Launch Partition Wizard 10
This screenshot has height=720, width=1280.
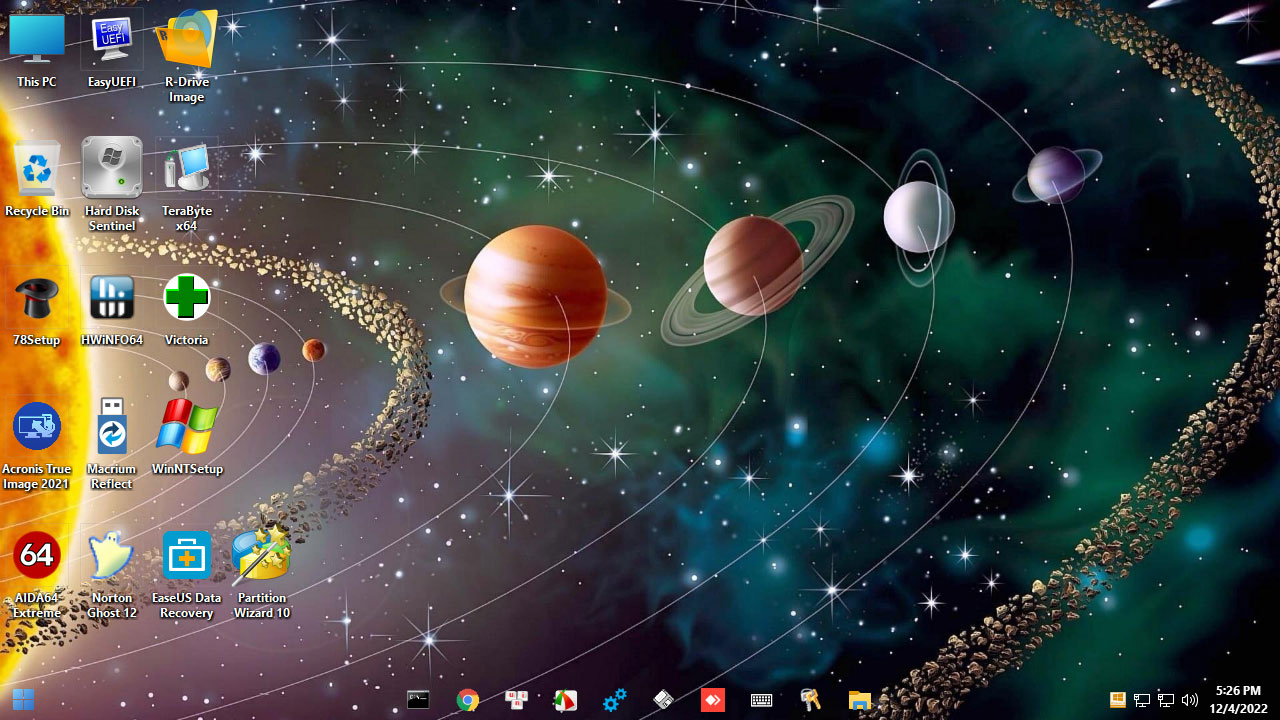click(261, 573)
